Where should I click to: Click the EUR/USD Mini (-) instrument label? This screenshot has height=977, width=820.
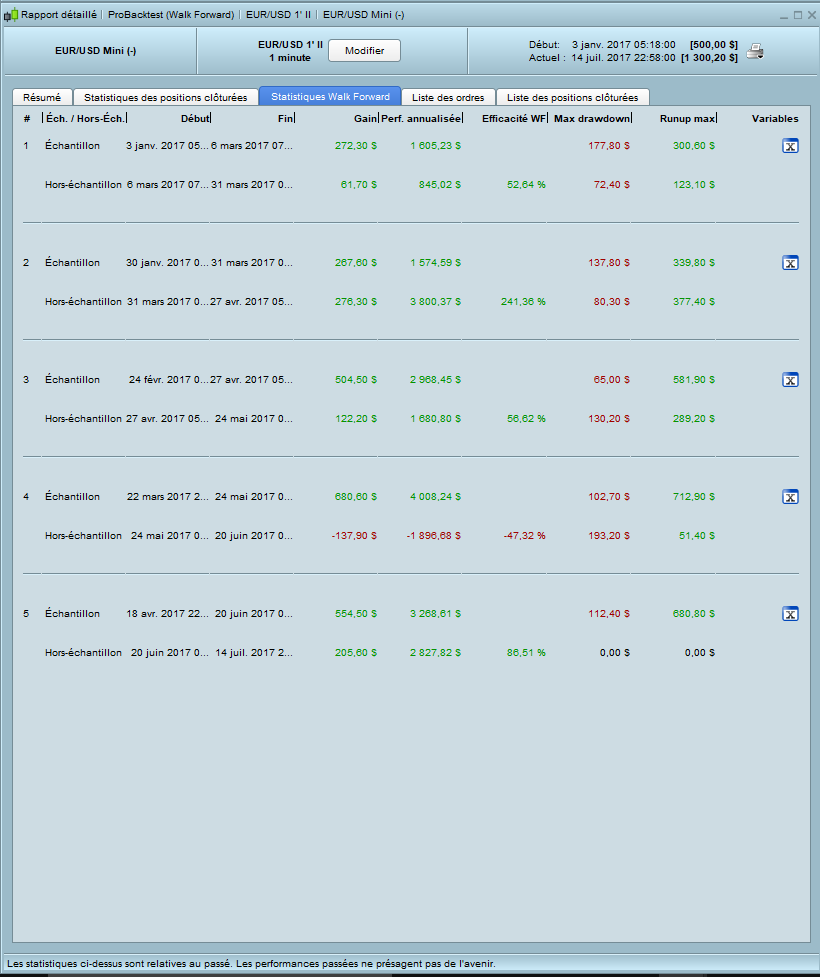pos(95,51)
